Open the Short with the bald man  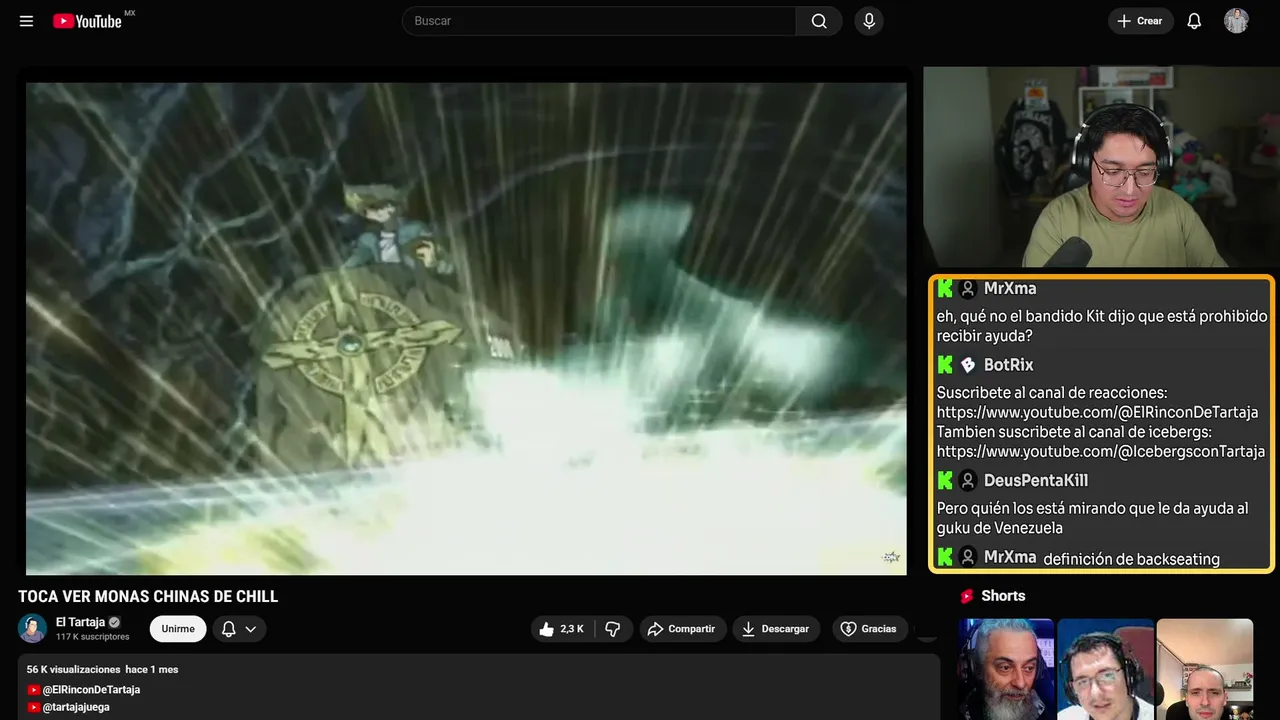click(x=1205, y=669)
